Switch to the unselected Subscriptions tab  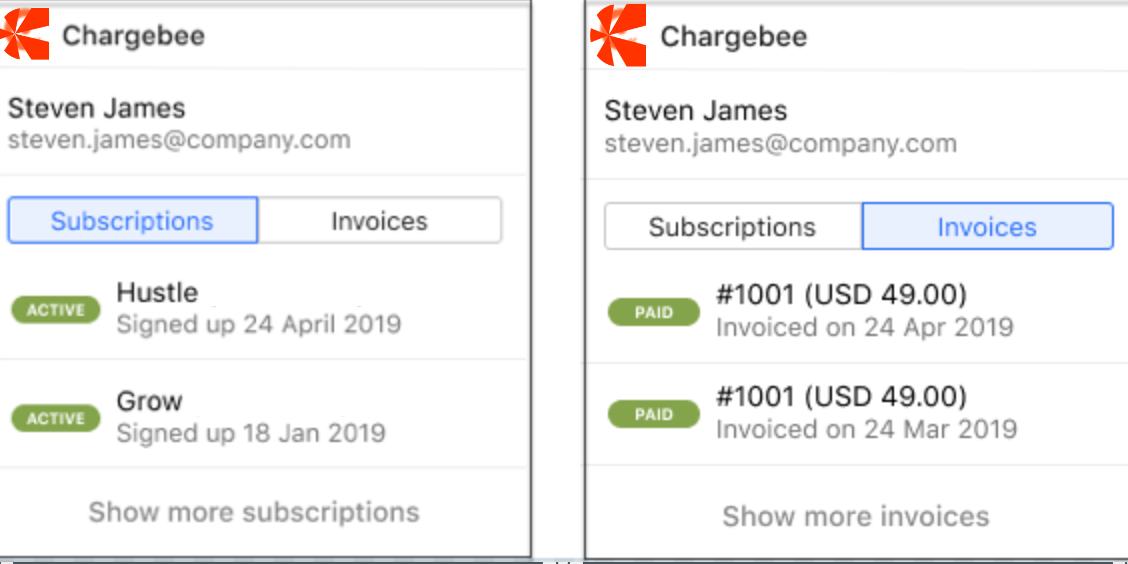[732, 227]
